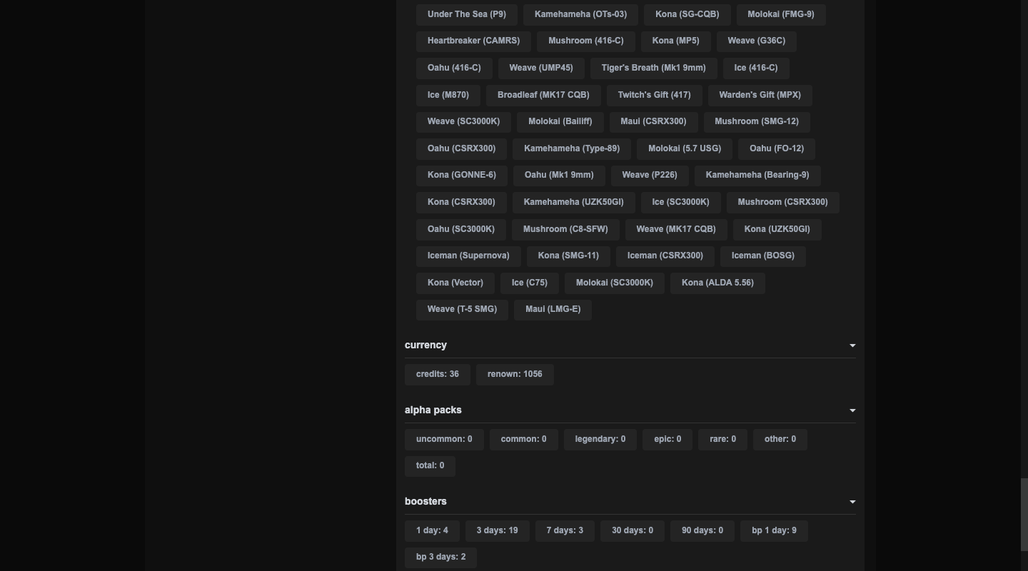Screen dimensions: 1028x571
Task: Select the Maui (CSRX300) tag
Action: pyautogui.click(x=654, y=122)
